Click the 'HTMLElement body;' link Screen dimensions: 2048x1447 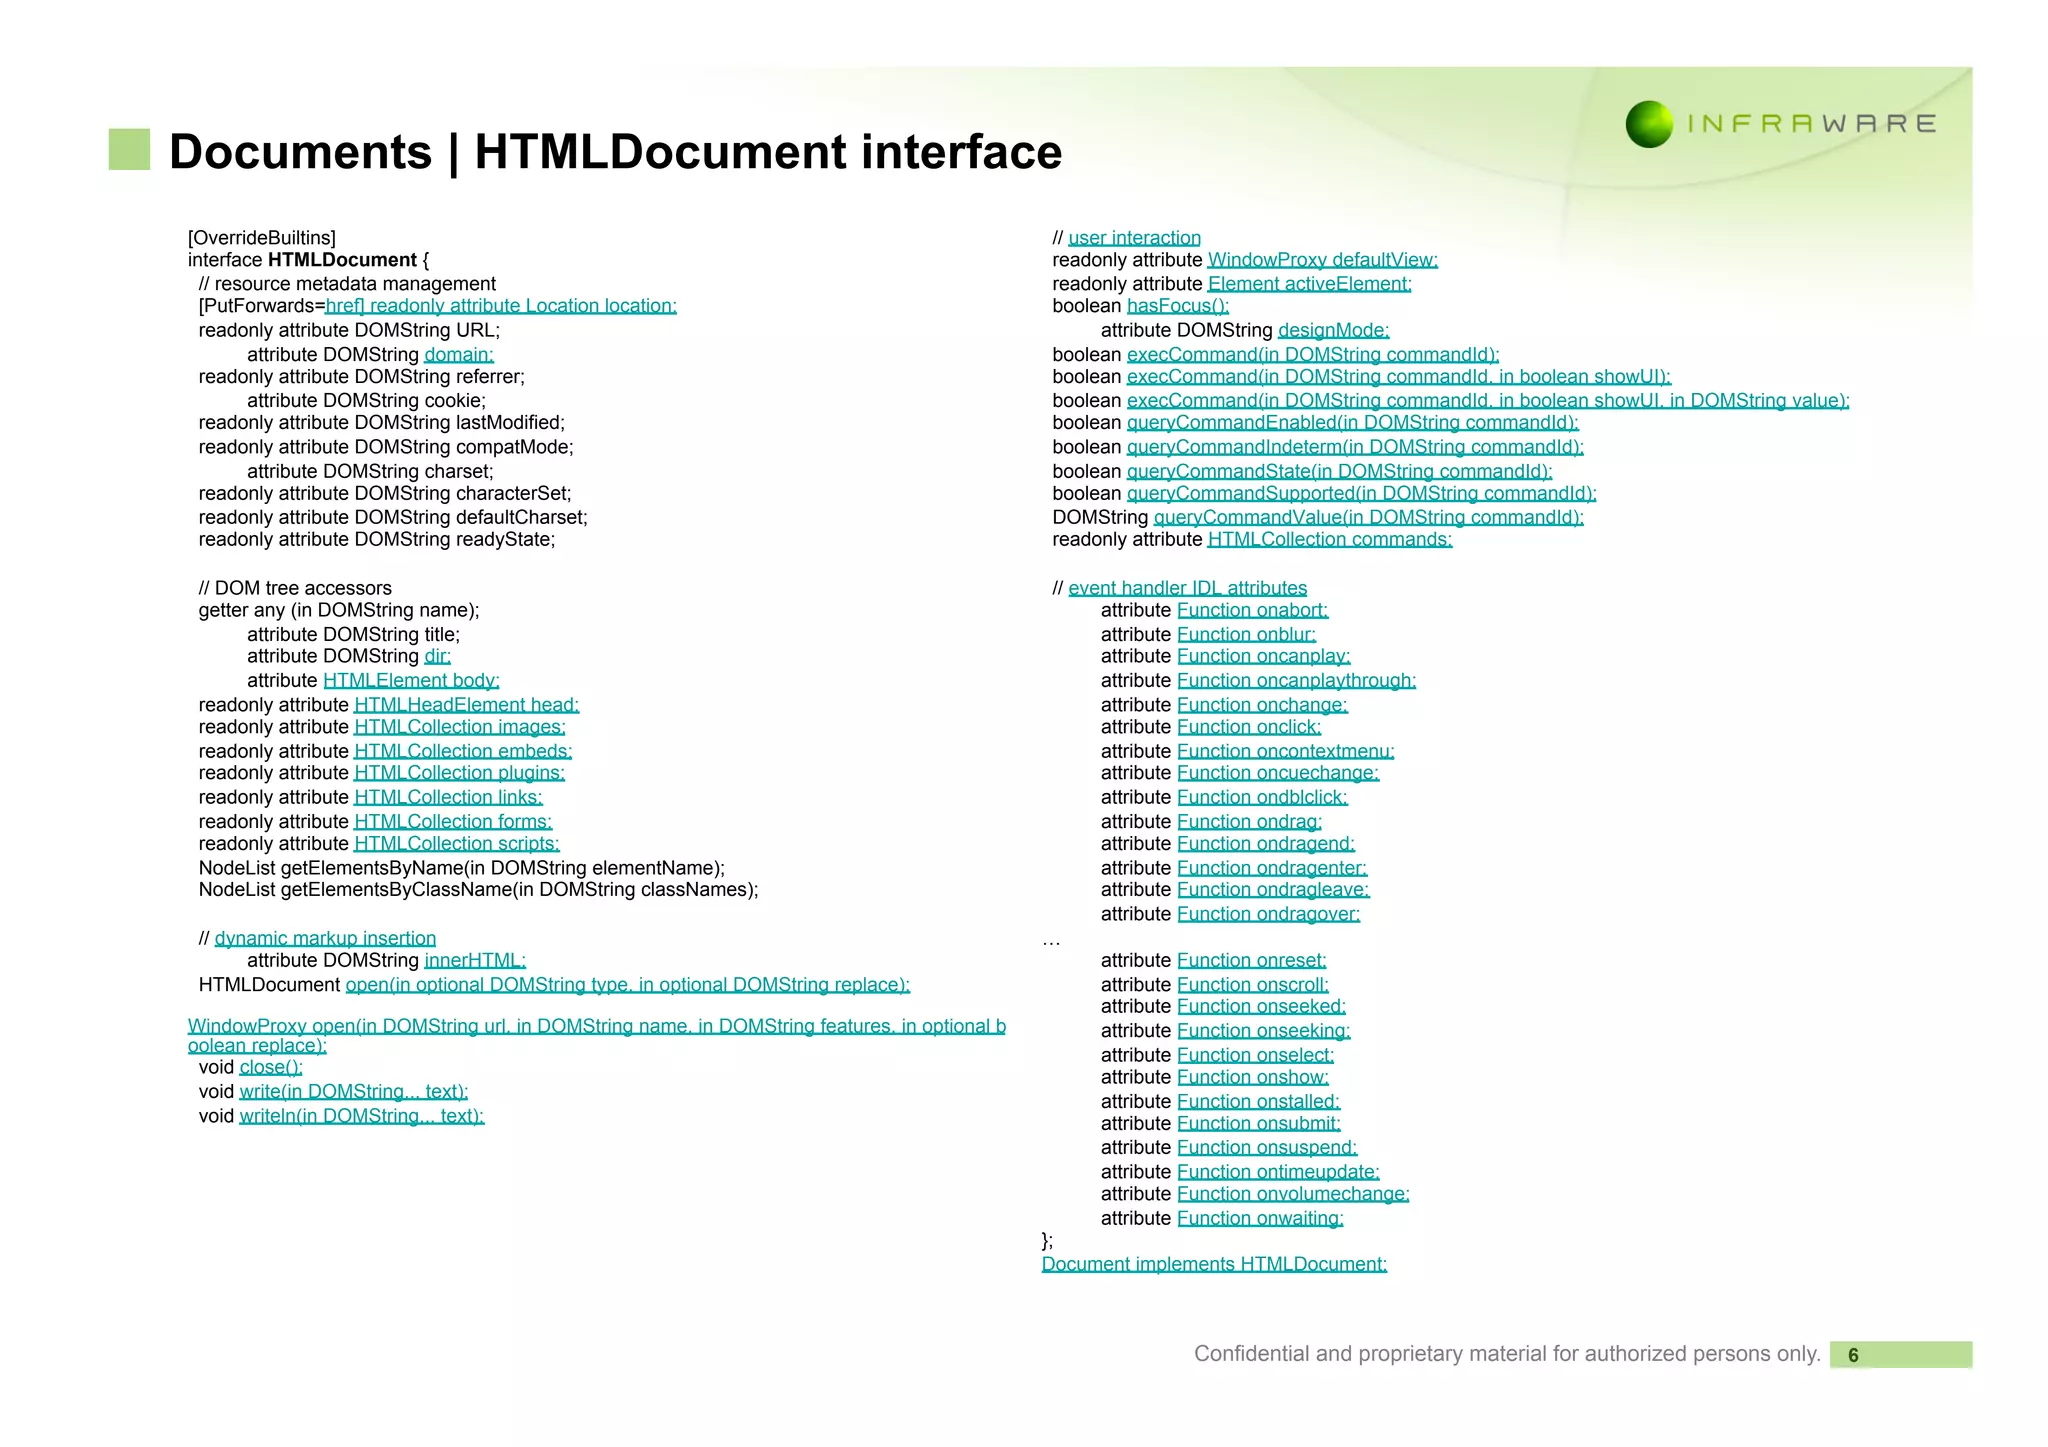point(411,680)
